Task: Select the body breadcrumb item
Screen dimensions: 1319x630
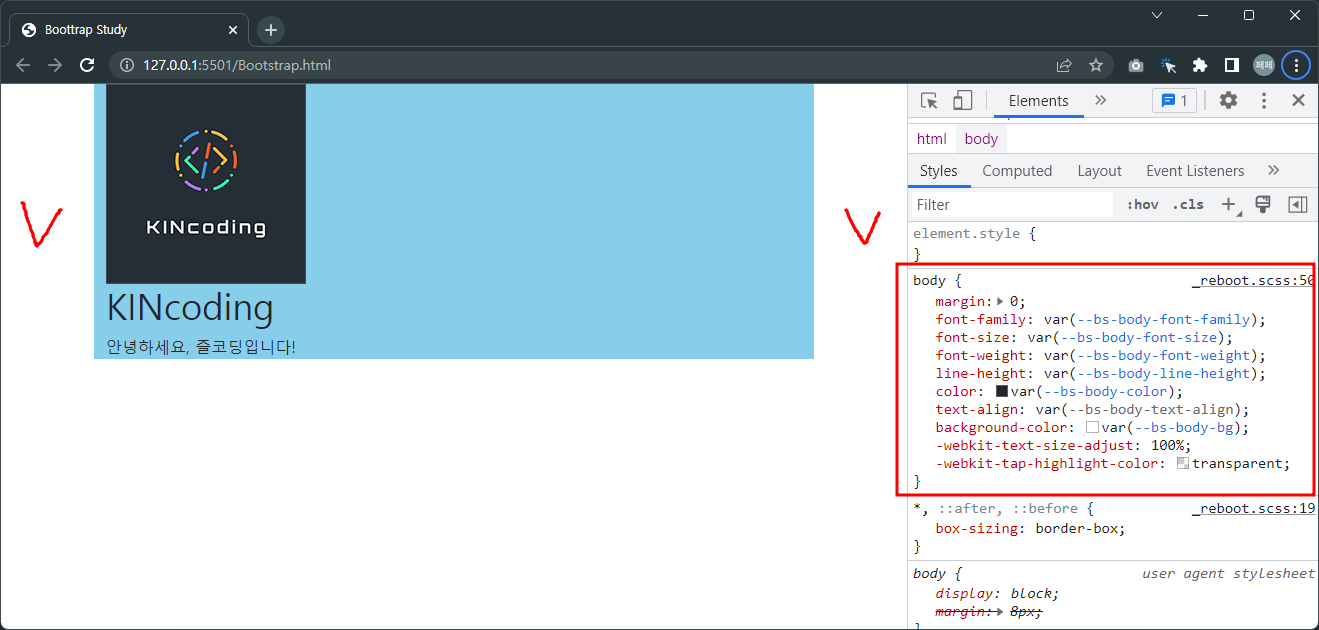Action: 980,138
